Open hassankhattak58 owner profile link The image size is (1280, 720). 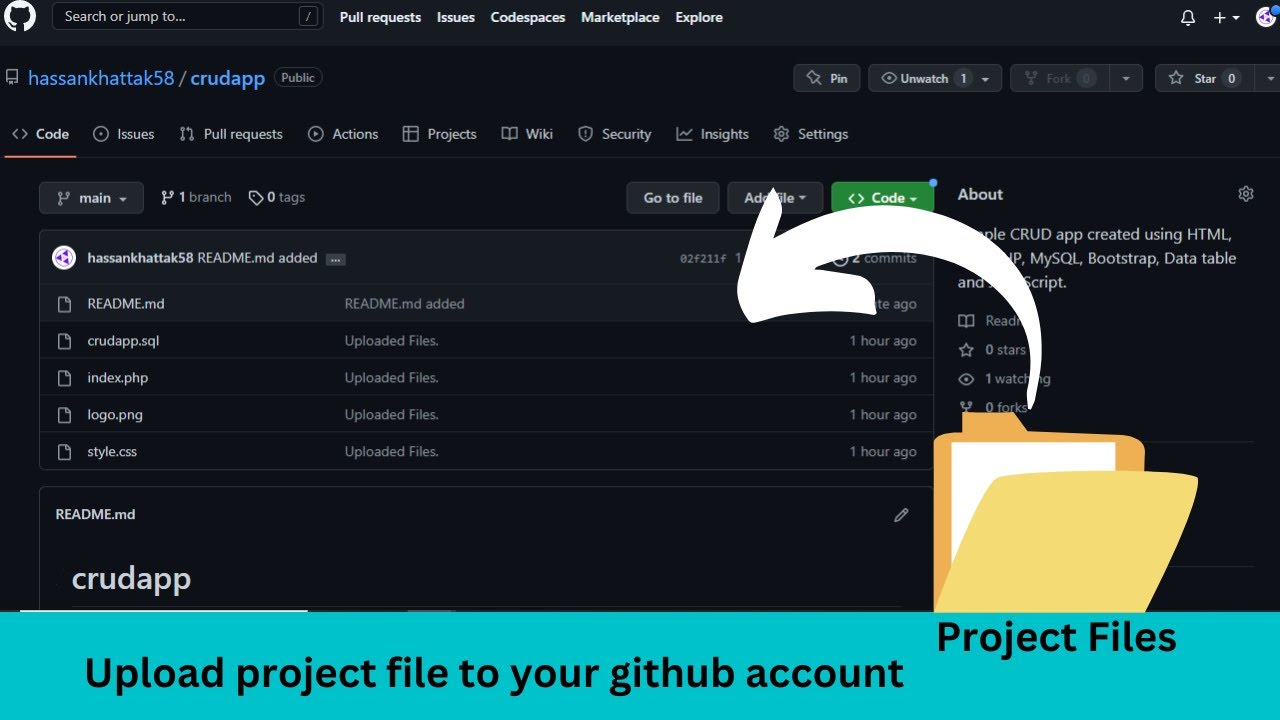pyautogui.click(x=101, y=78)
